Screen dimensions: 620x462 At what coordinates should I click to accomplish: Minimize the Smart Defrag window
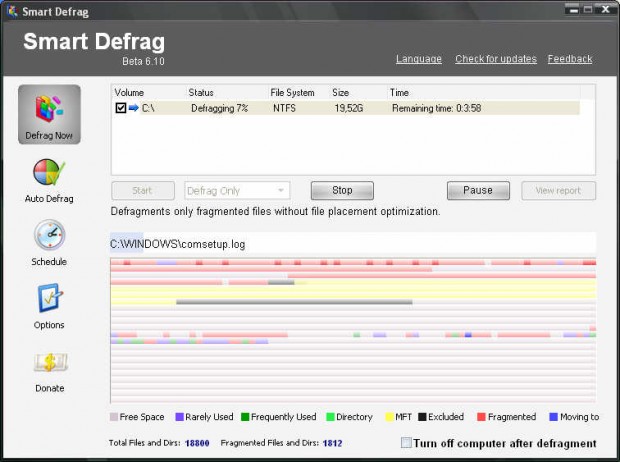[573, 10]
